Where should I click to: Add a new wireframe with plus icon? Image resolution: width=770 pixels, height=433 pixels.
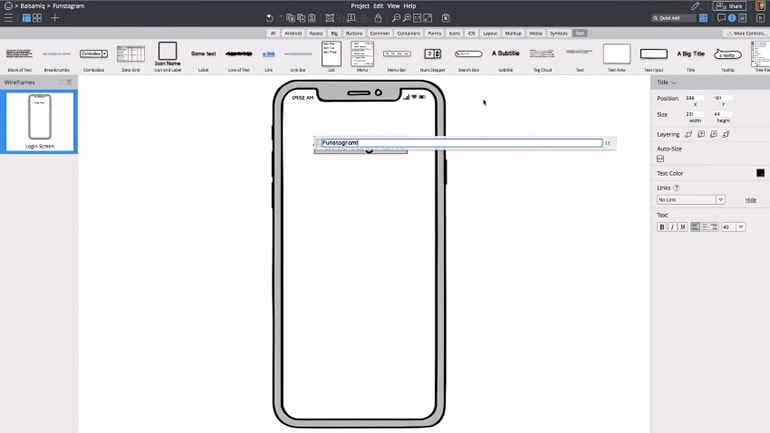[x=55, y=18]
